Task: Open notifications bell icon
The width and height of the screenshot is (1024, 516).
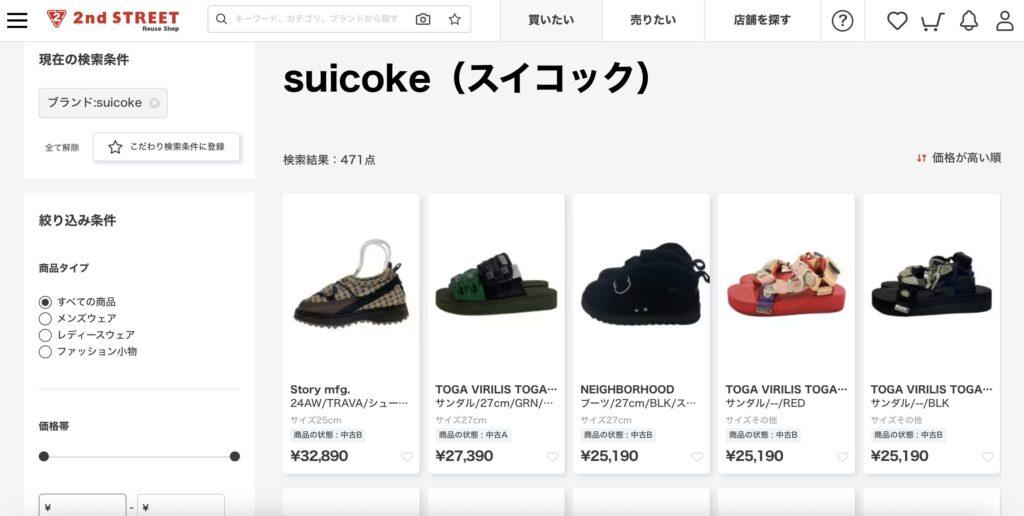Action: tap(969, 21)
